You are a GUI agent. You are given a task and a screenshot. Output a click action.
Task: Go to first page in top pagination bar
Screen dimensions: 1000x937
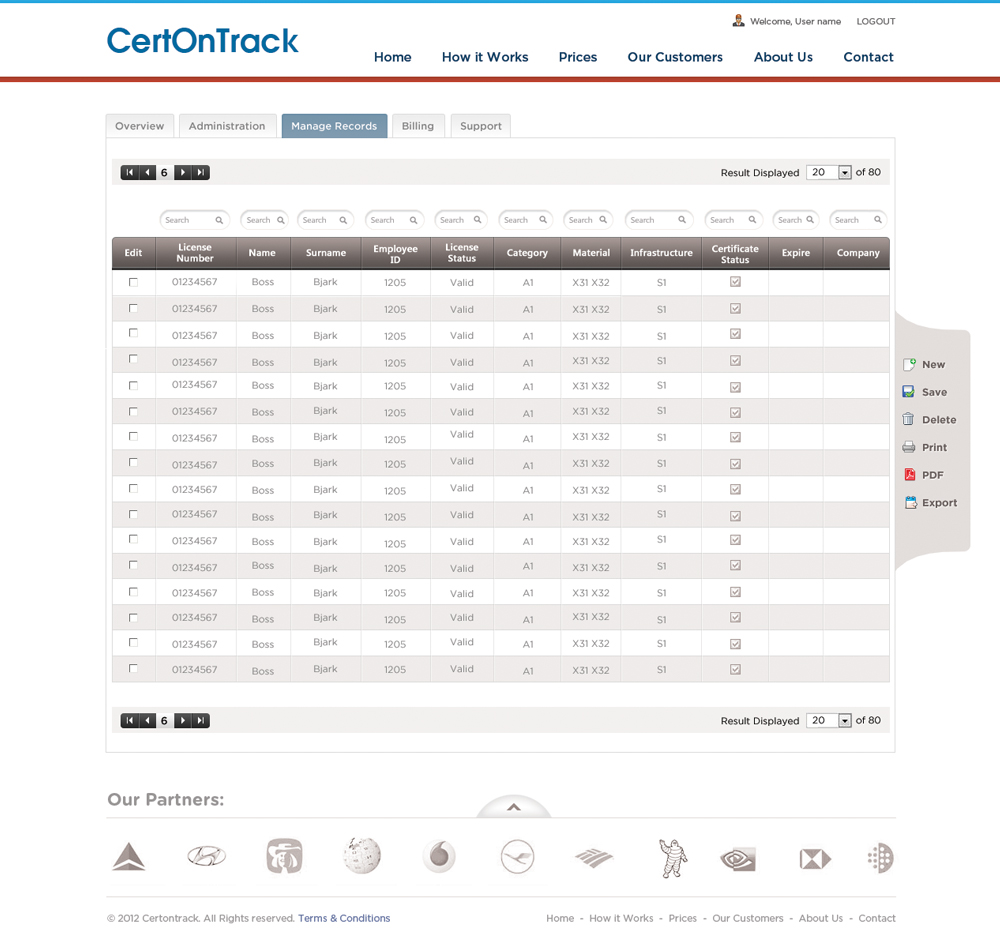click(129, 172)
